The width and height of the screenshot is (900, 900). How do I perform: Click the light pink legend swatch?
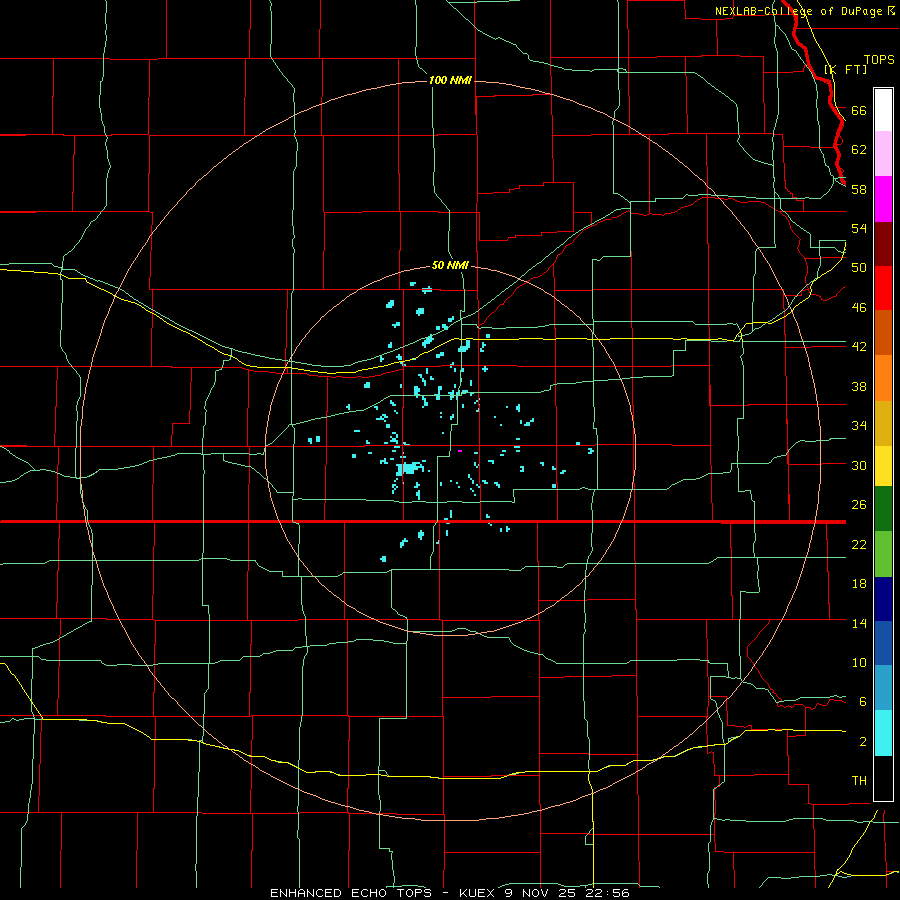[883, 154]
